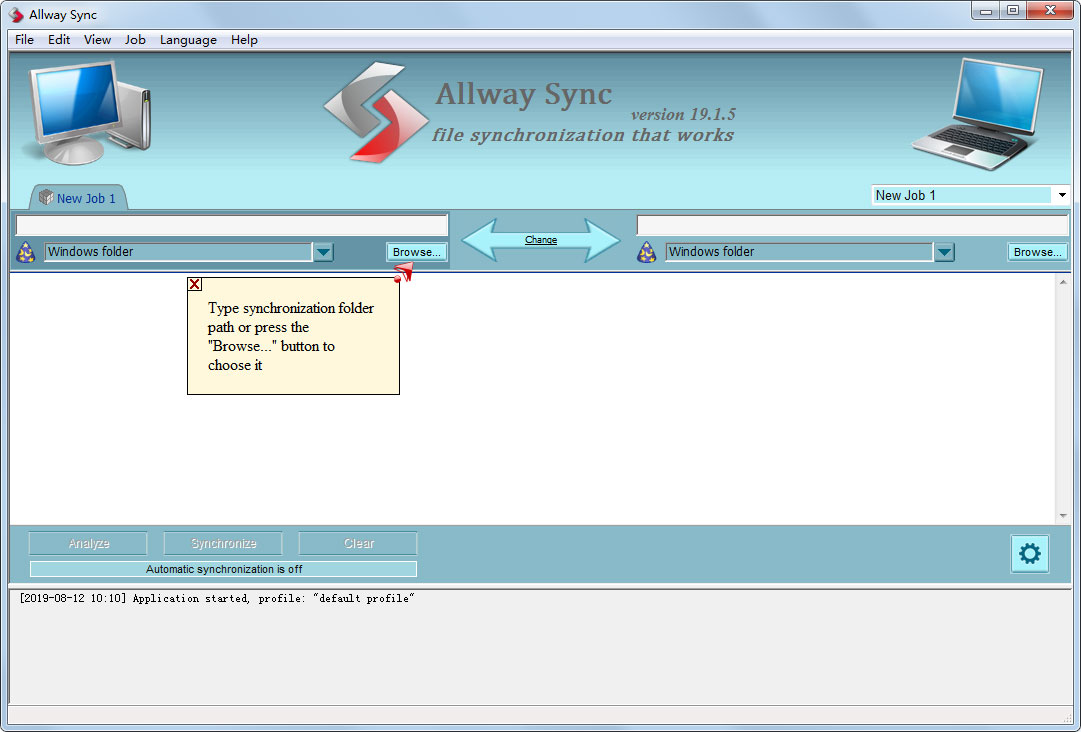This screenshot has width=1081, height=732.
Task: Click the Allway Sync title bar icon
Action: 14,14
